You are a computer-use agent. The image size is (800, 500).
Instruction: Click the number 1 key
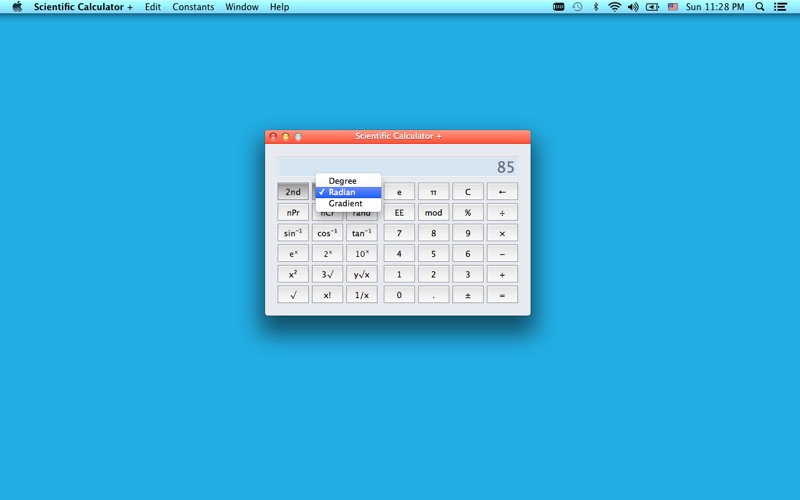[x=399, y=274]
